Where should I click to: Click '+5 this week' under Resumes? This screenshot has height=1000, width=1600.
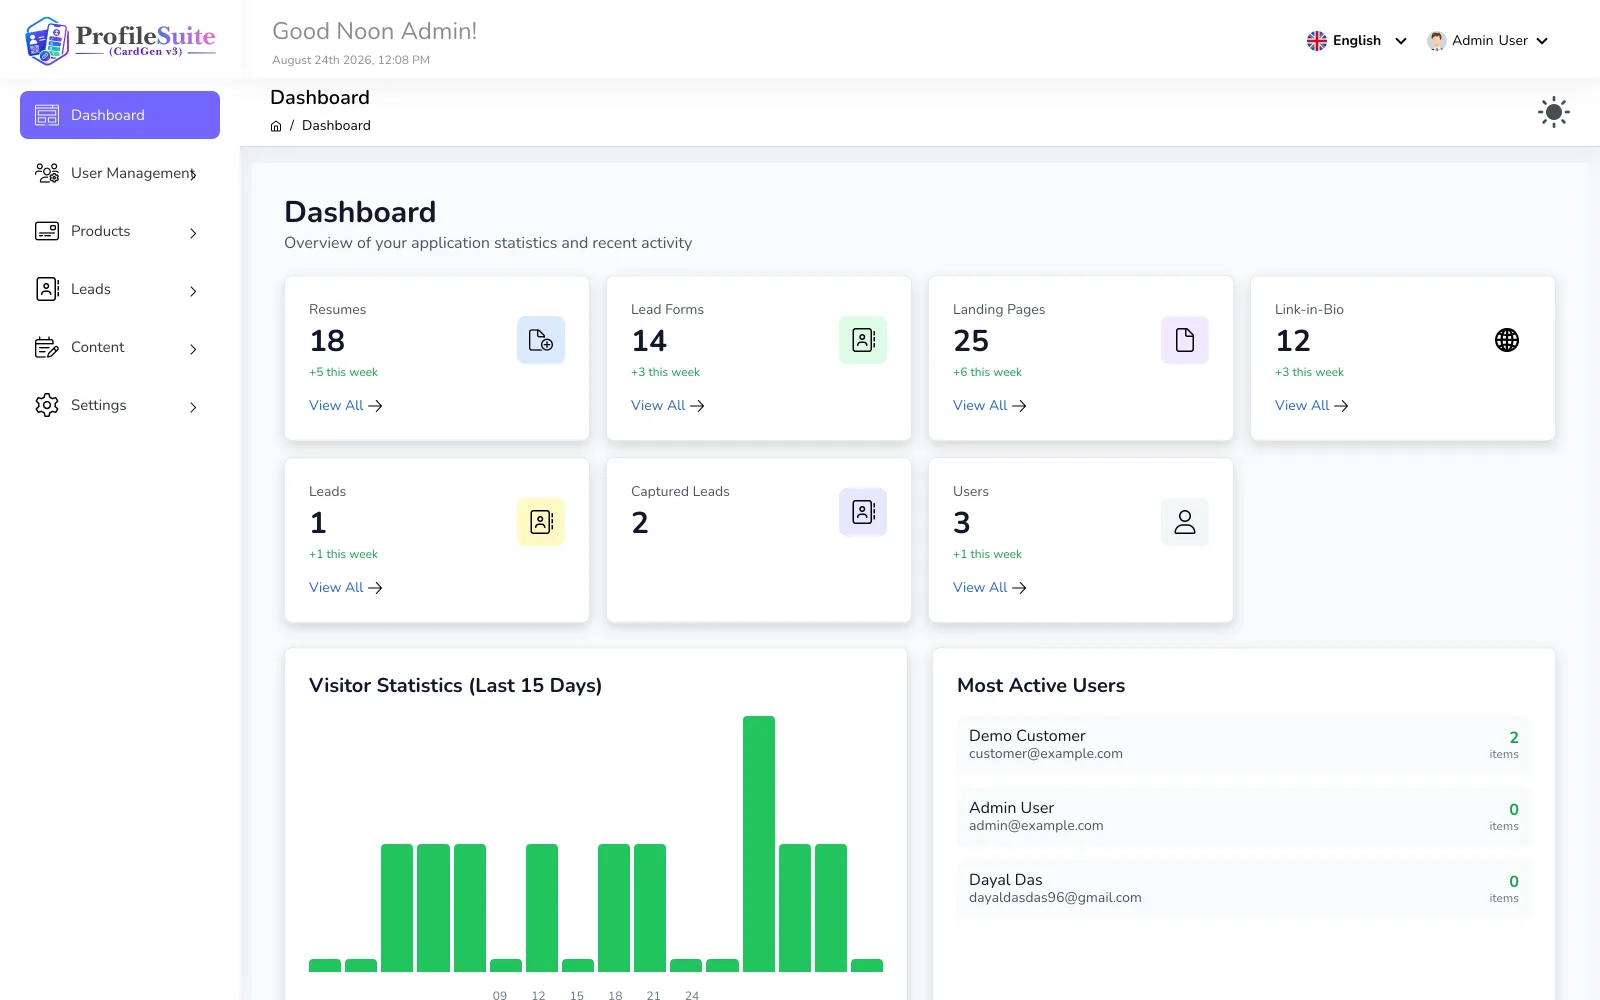[x=343, y=372]
